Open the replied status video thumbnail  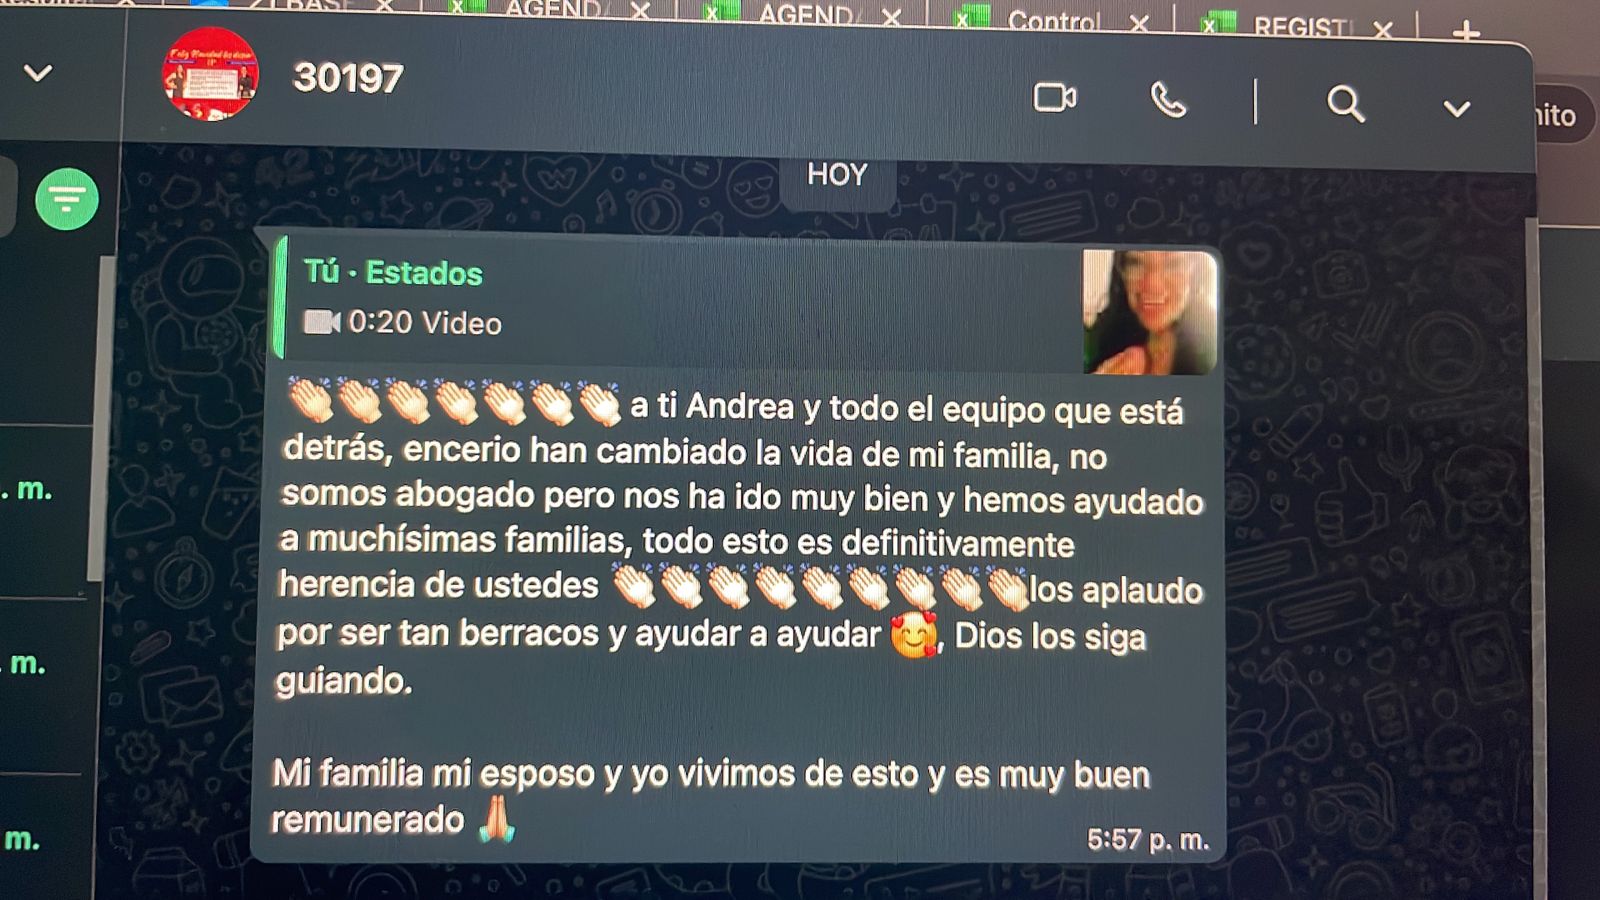click(1150, 312)
